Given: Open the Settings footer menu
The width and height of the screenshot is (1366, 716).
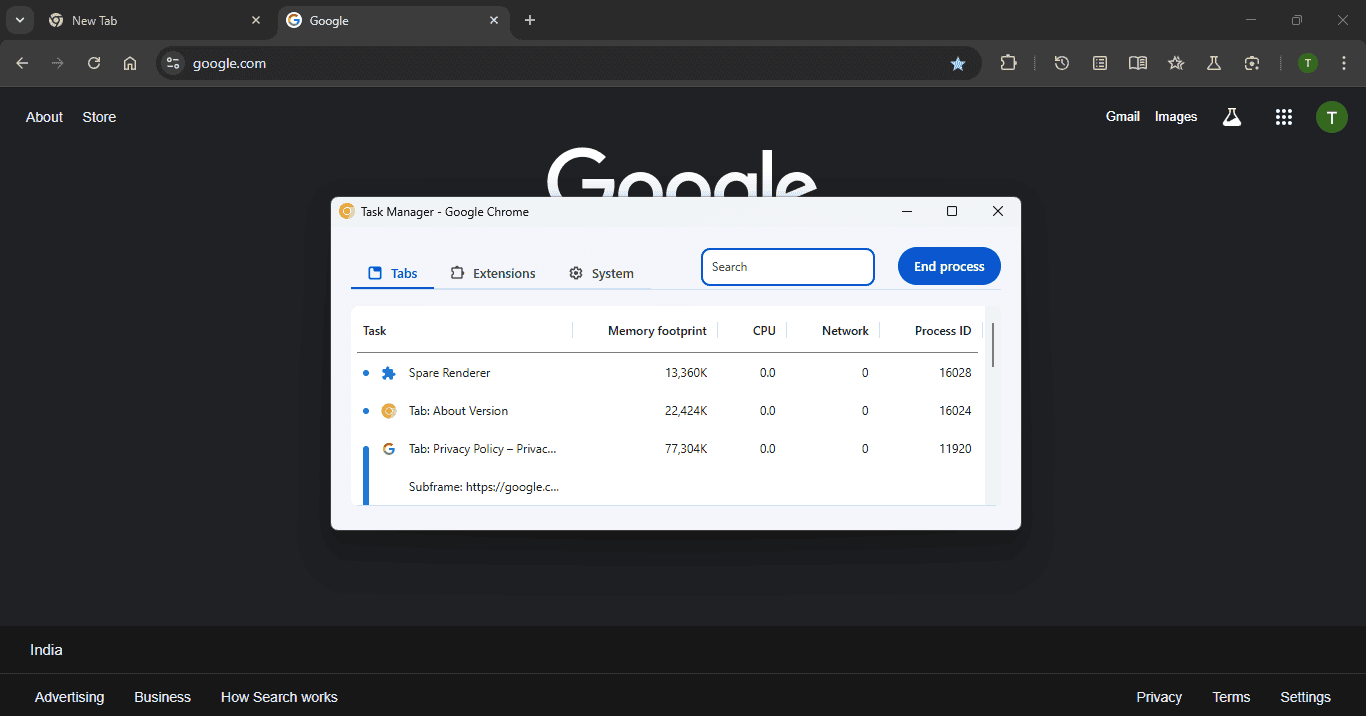Looking at the screenshot, I should [1305, 697].
